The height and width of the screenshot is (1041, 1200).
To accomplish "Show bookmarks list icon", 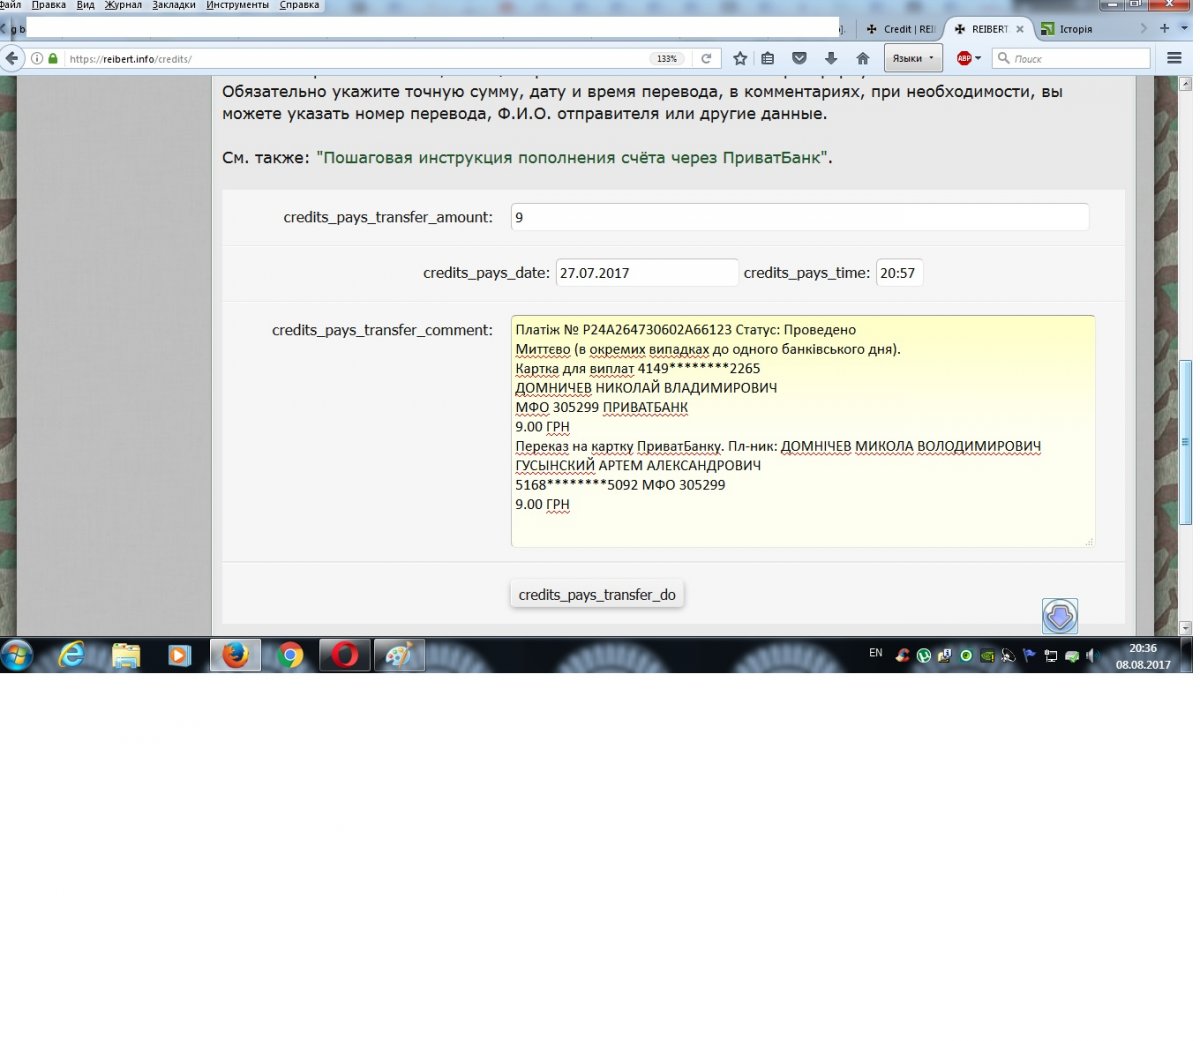I will [768, 59].
